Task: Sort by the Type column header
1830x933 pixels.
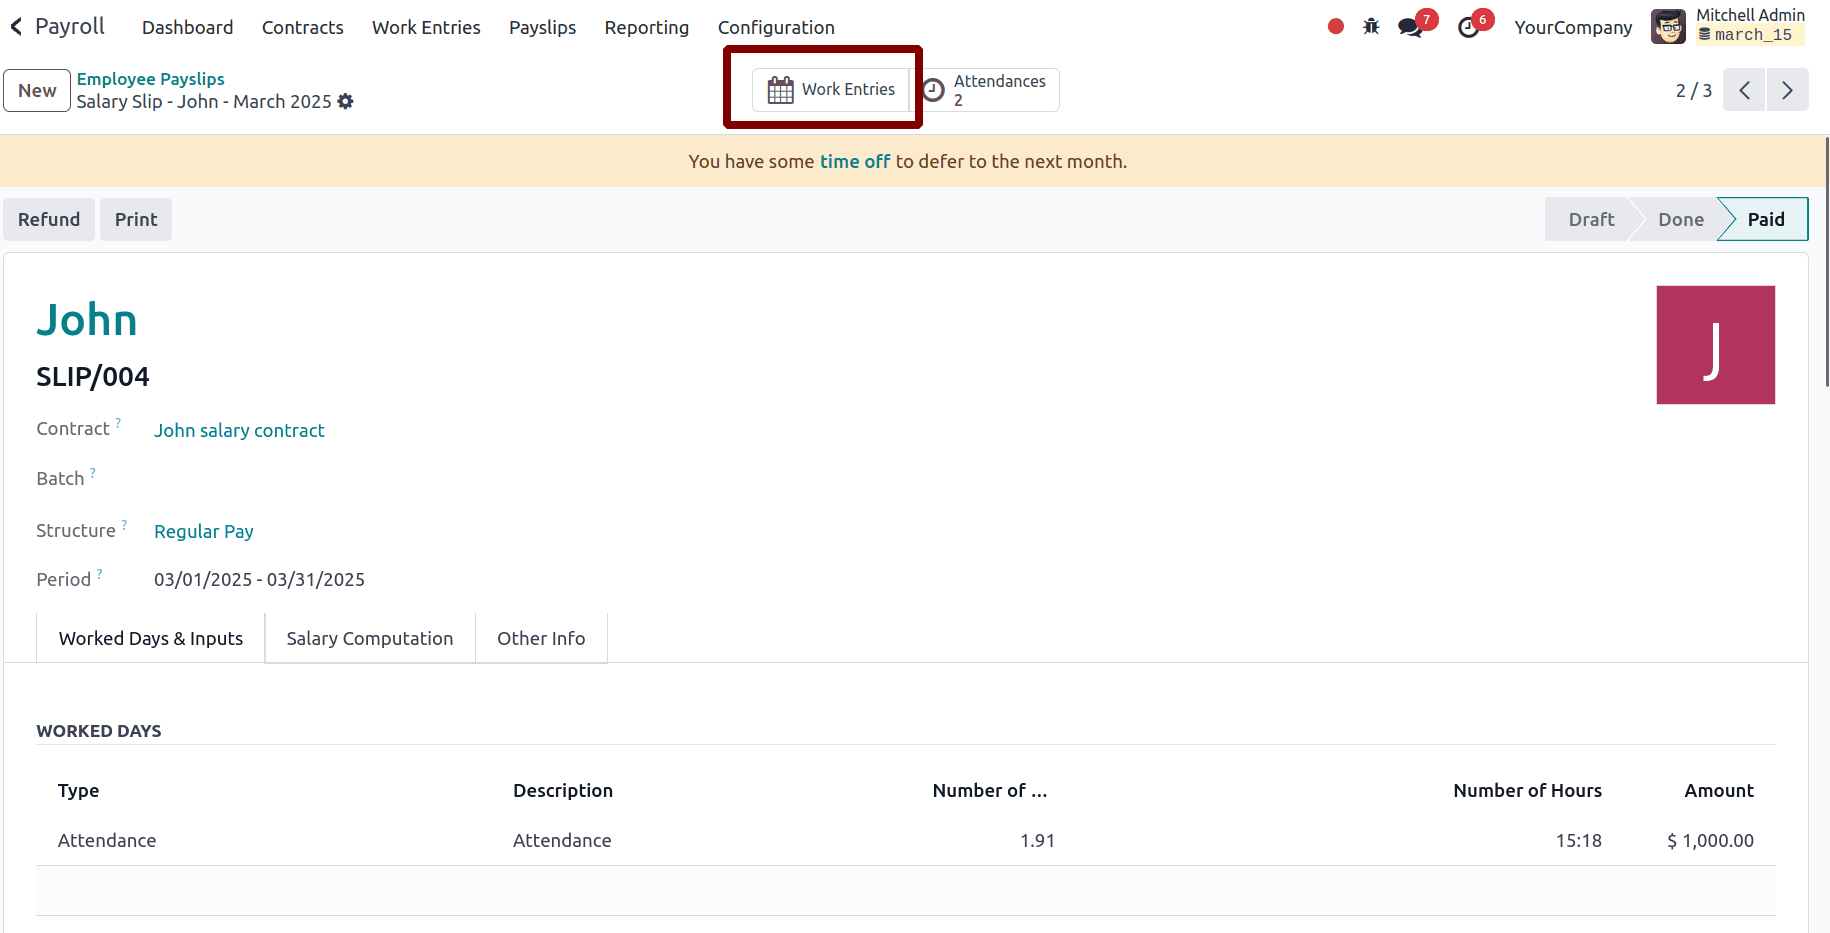Action: pyautogui.click(x=78, y=790)
